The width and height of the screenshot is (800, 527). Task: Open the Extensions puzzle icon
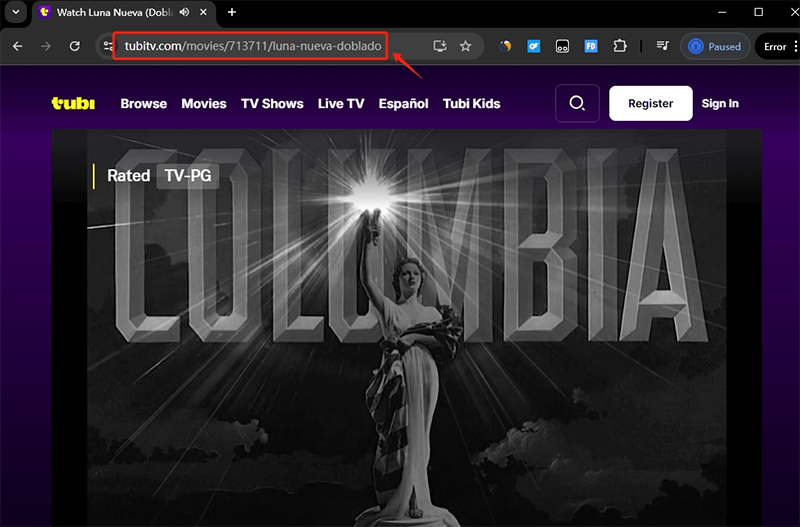[x=619, y=46]
